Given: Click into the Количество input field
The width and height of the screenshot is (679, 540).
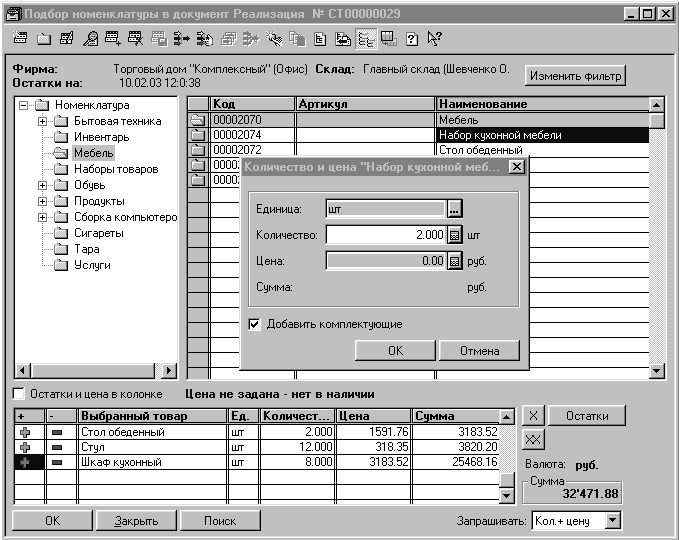Looking at the screenshot, I should (385, 235).
